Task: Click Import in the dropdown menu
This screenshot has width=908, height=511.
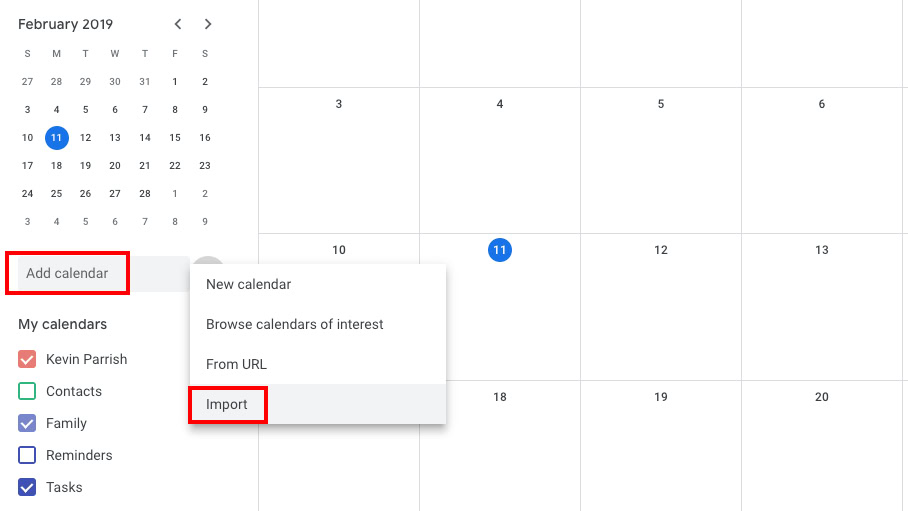Action: [227, 404]
